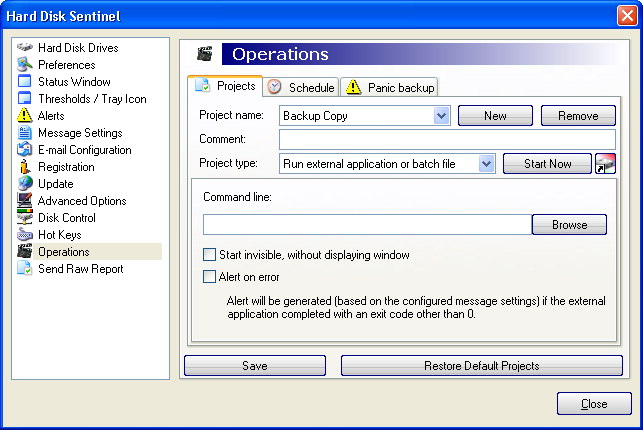Click the Send Raw Report sidebar icon
The height and width of the screenshot is (430, 643).
25,268
